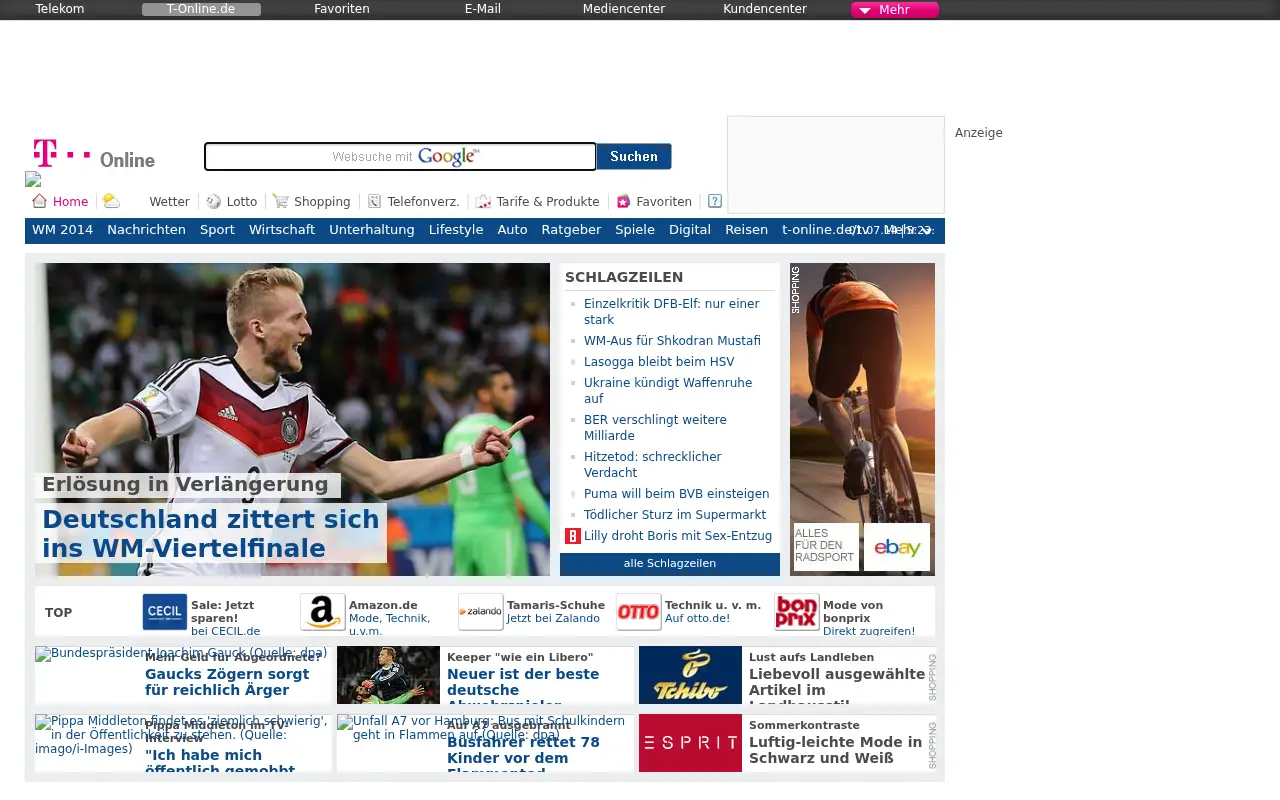This screenshot has width=1280, height=800.
Task: Open WM 2014 section
Action: point(63,230)
